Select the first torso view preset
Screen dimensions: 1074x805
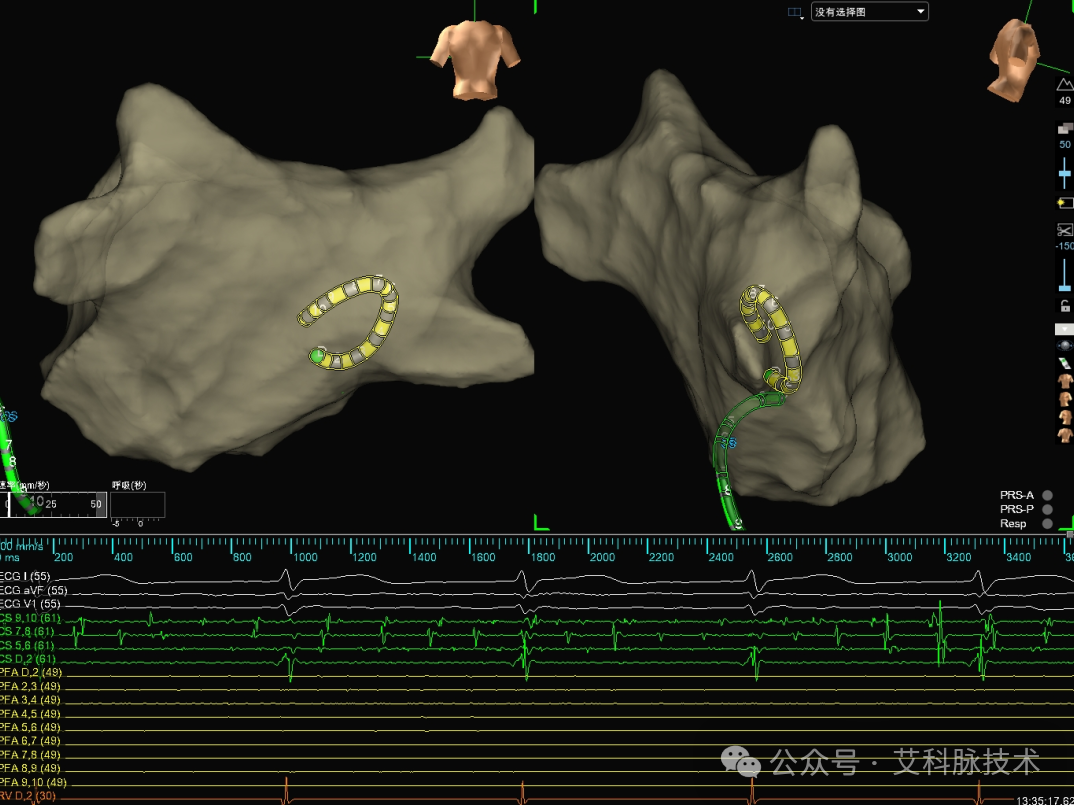tap(1064, 381)
